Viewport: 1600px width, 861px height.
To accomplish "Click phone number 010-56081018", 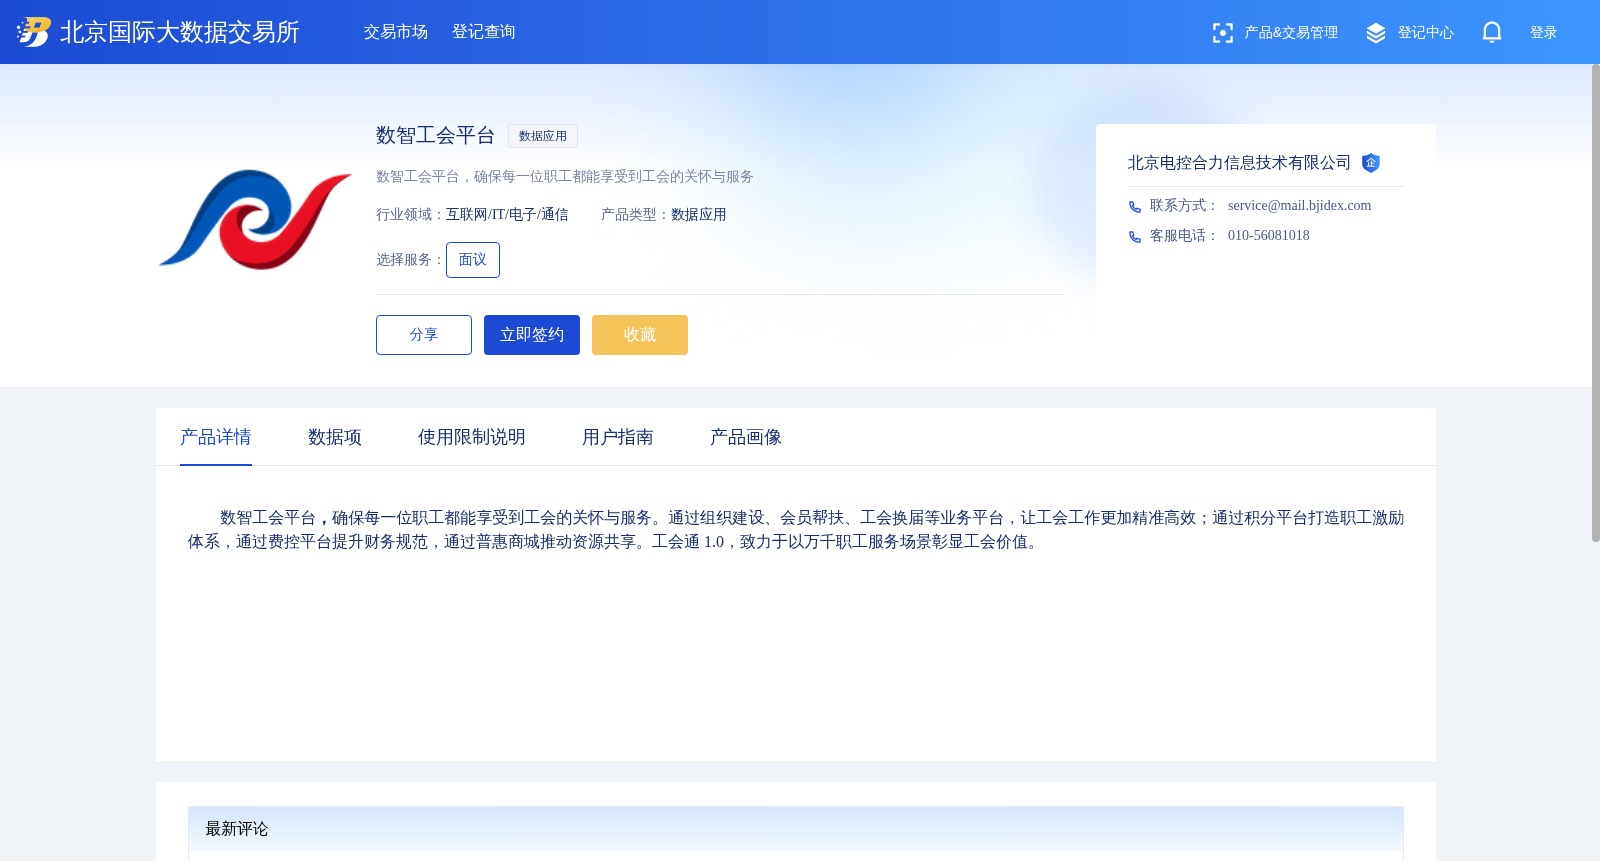I will click(1269, 236).
